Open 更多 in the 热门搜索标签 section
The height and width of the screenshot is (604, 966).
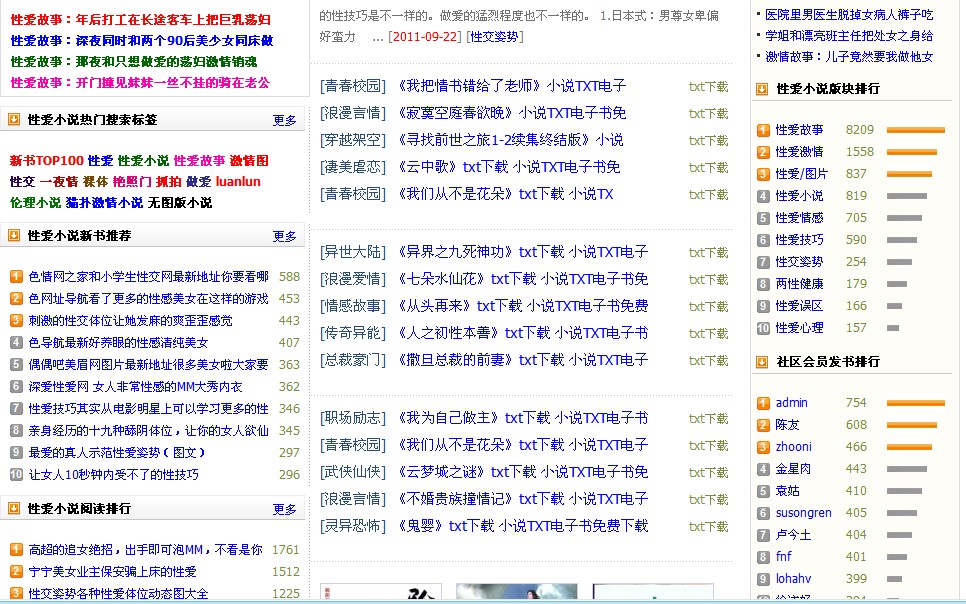285,120
